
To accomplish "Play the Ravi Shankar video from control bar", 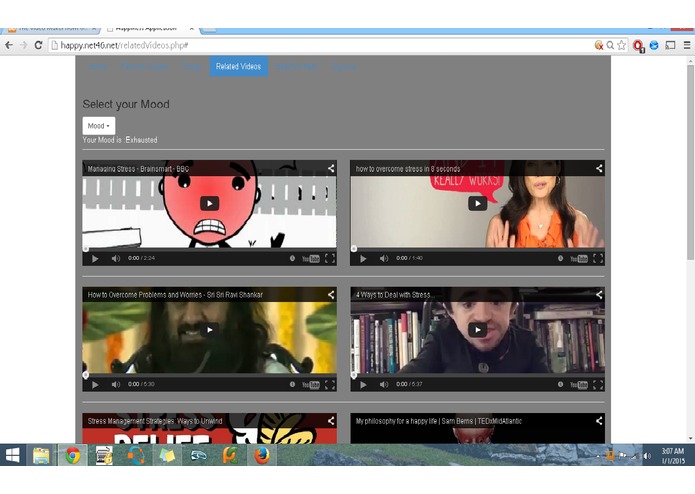I will (x=95, y=385).
